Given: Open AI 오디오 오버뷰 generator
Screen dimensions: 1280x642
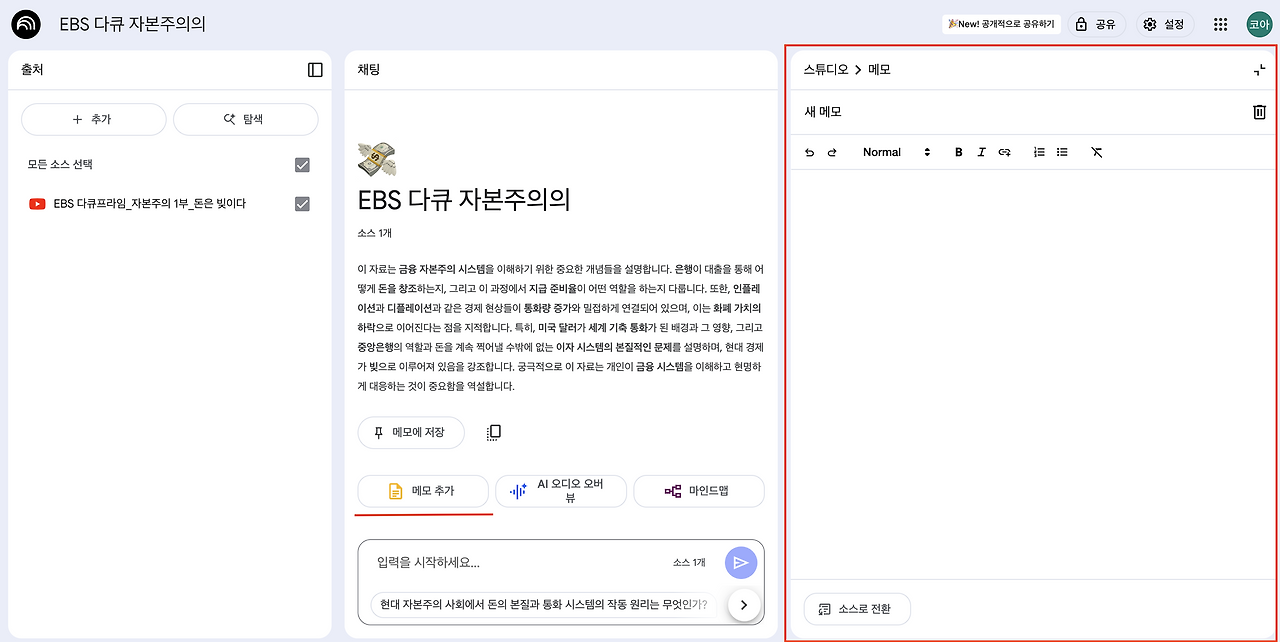Looking at the screenshot, I should tap(561, 491).
